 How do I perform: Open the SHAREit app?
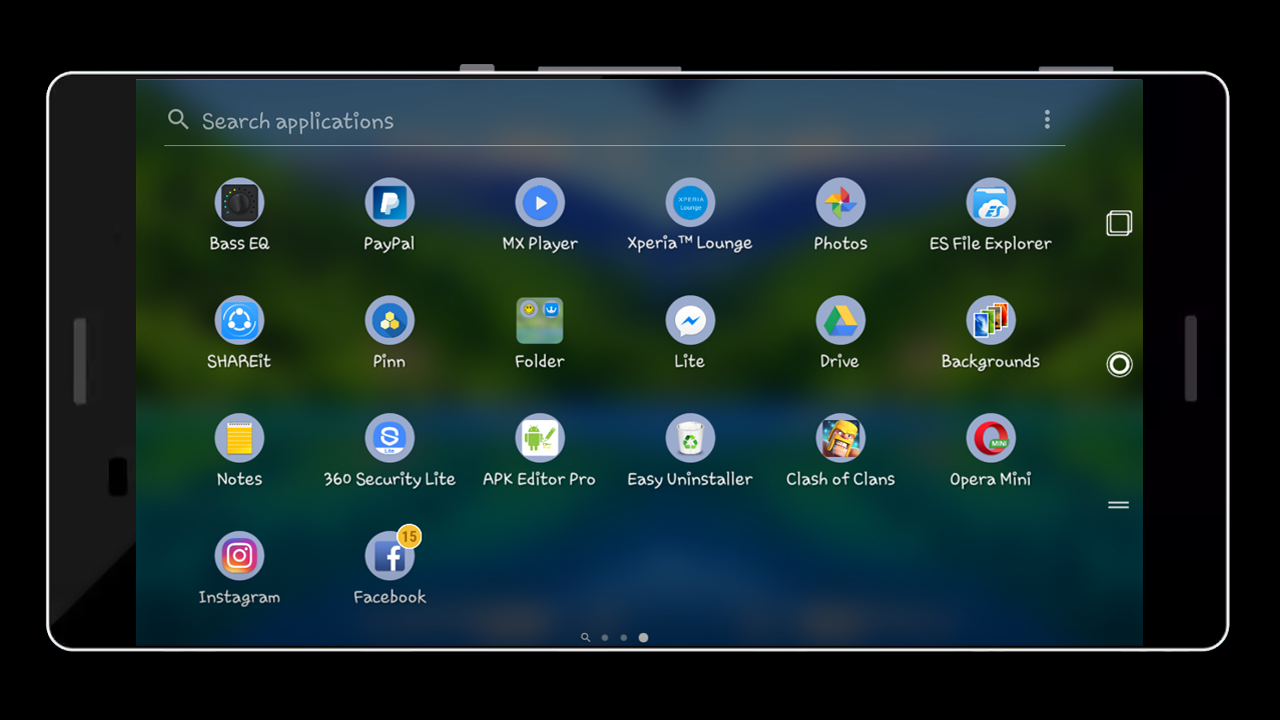point(239,321)
